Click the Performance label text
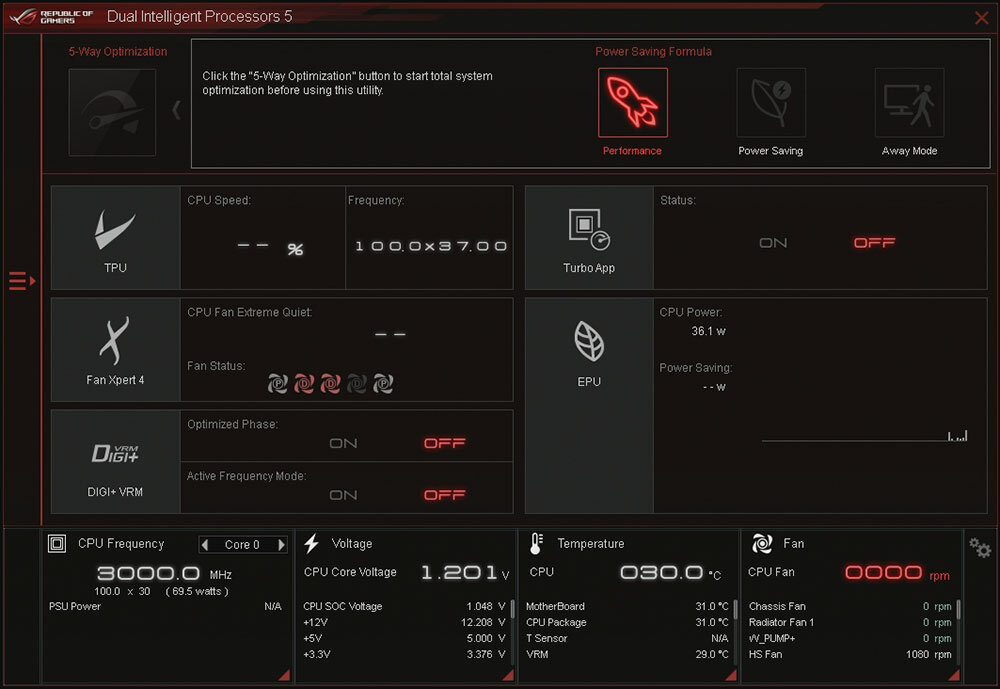The height and width of the screenshot is (689, 1000). pyautogui.click(x=632, y=151)
